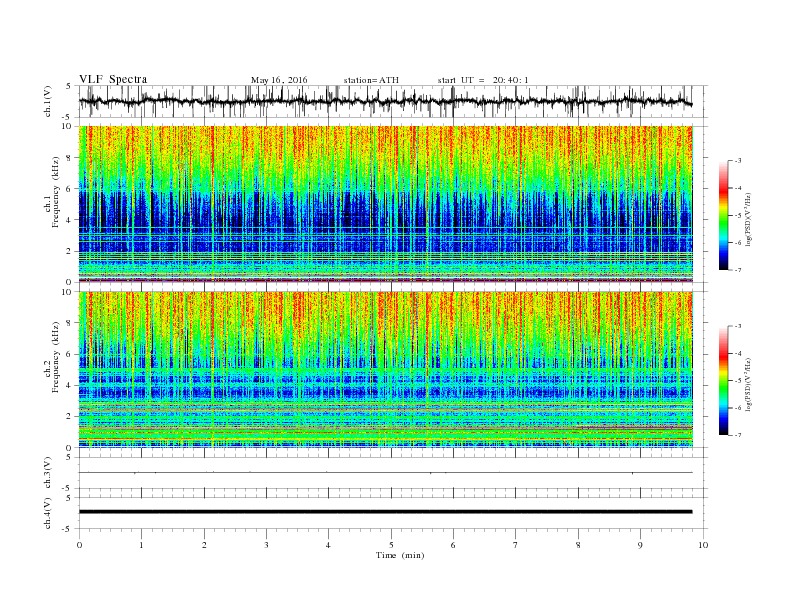
Task: Click the "ch.3(V)" axis label
Action: click(48, 473)
